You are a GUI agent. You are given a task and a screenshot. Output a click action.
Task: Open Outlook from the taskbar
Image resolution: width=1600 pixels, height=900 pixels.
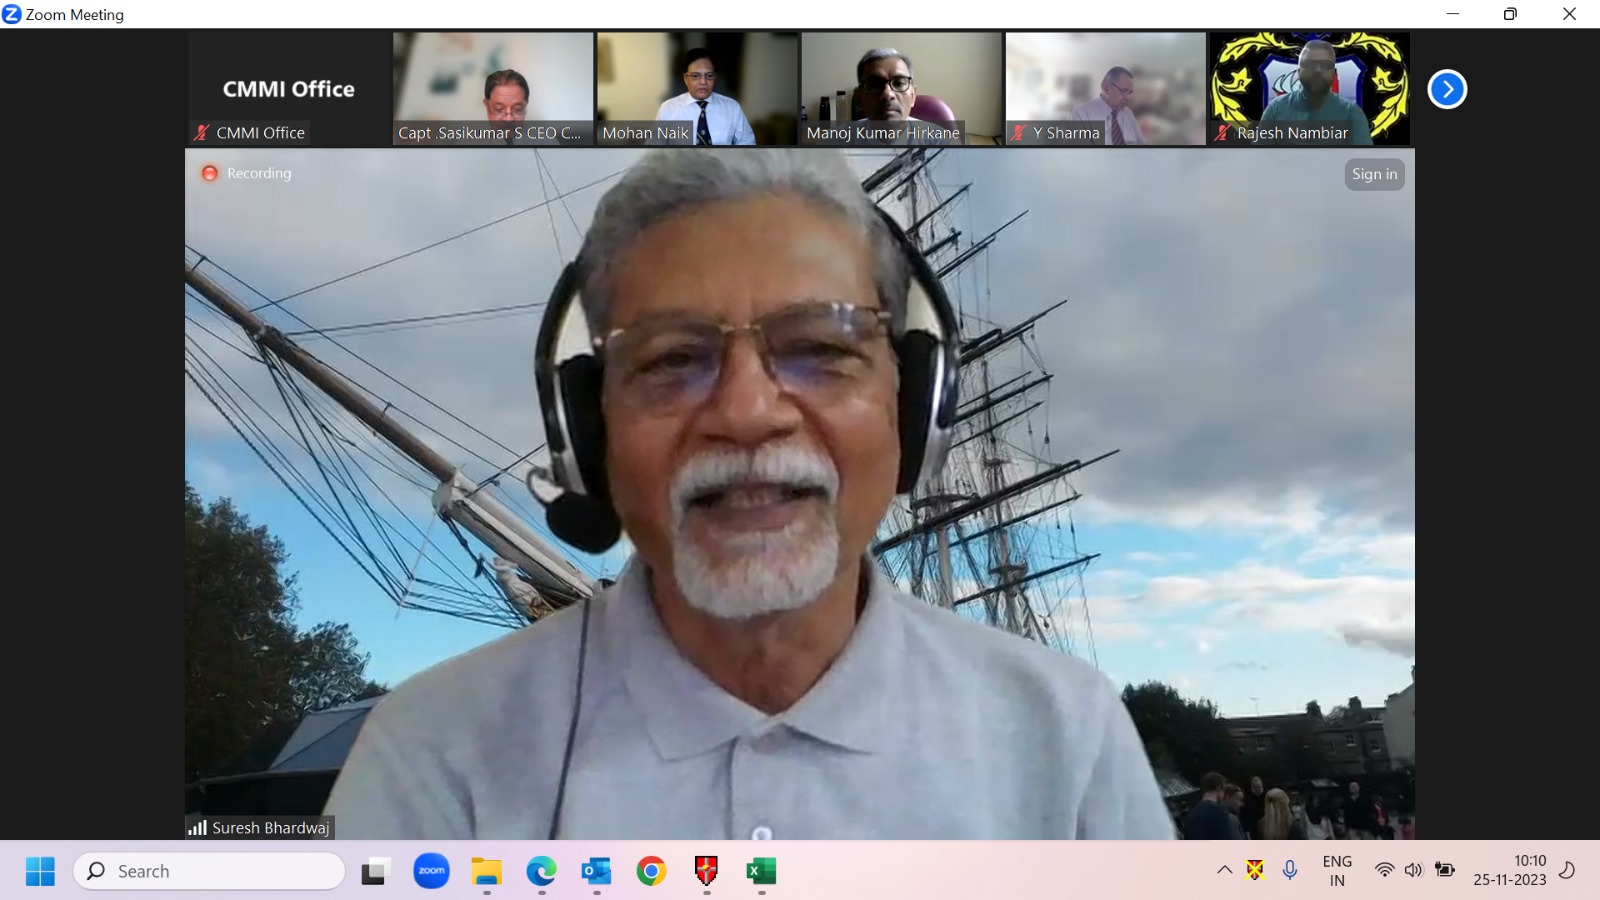[x=596, y=871]
